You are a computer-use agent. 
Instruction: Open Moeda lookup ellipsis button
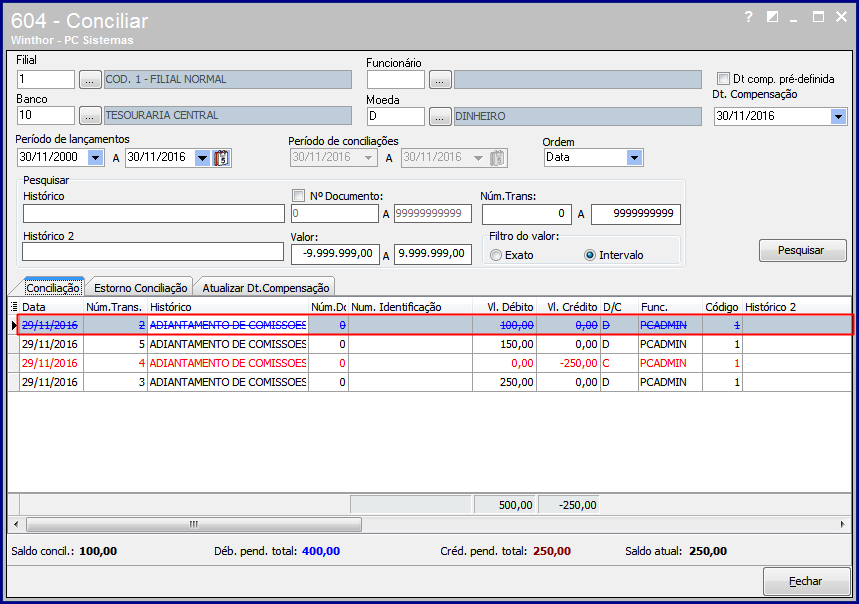pyautogui.click(x=439, y=117)
